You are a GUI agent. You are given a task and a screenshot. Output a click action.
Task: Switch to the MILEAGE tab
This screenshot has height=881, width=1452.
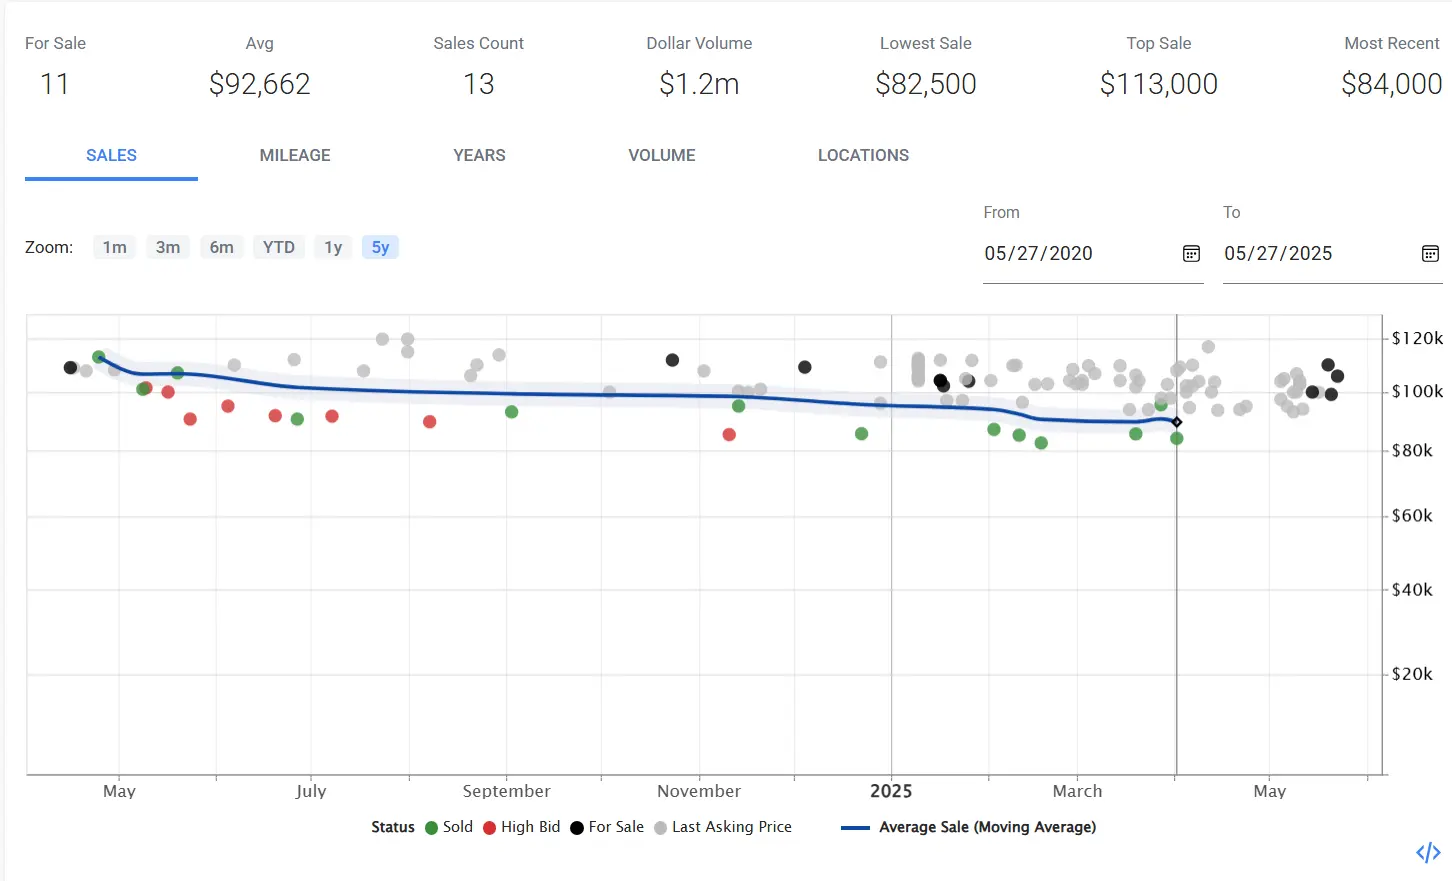point(295,156)
